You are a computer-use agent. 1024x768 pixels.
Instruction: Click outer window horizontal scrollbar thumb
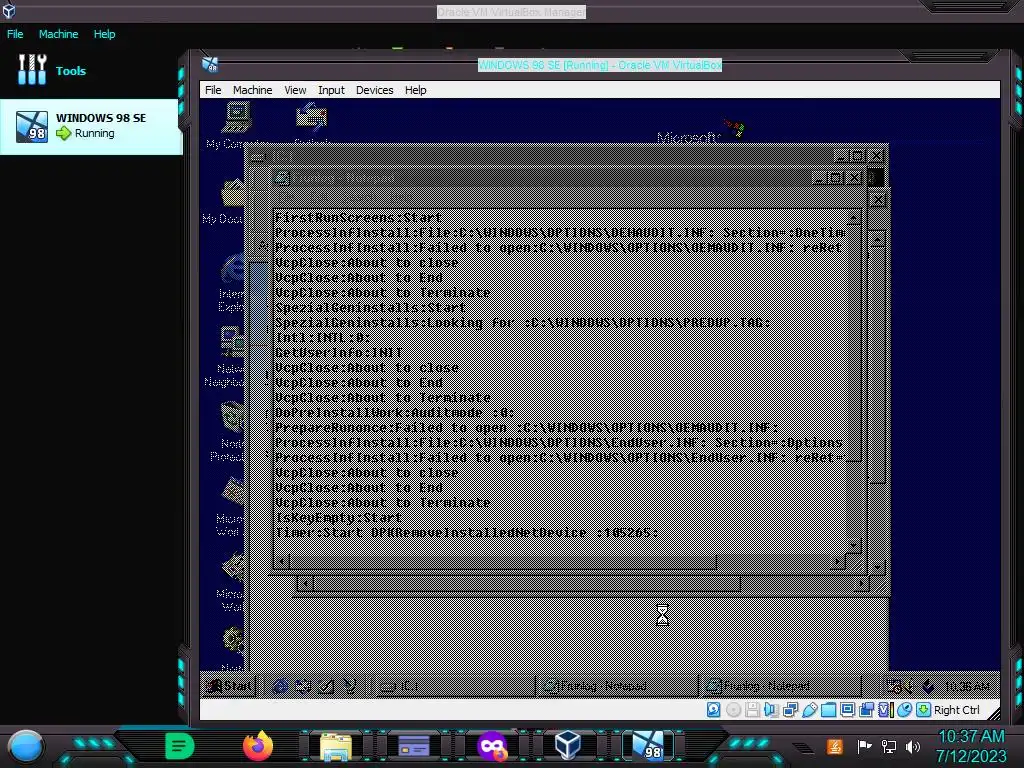point(526,583)
